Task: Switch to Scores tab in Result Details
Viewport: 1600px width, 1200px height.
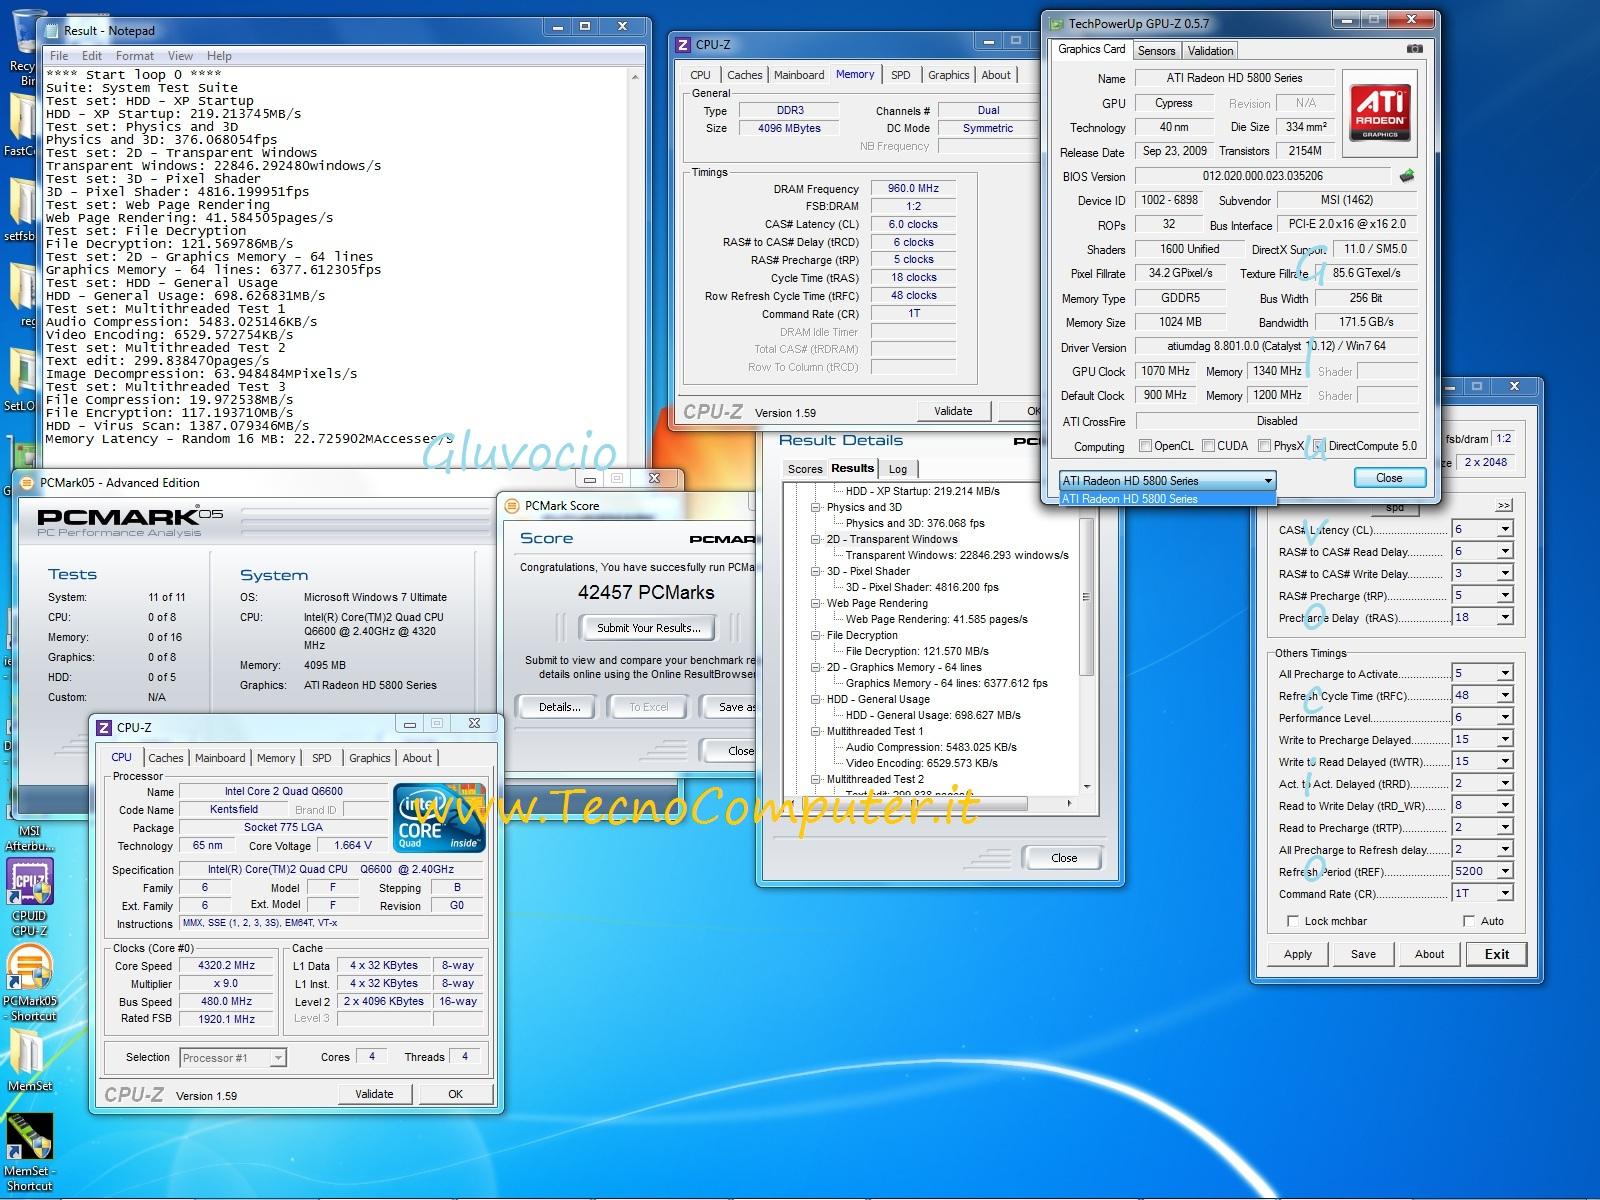Action: [804, 469]
